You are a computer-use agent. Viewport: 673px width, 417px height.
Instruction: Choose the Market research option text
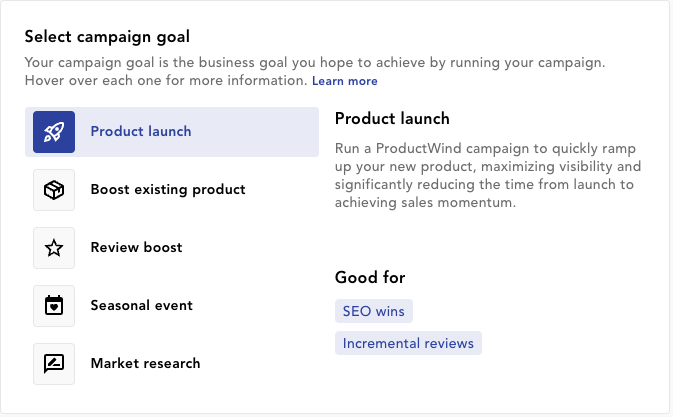coord(145,363)
